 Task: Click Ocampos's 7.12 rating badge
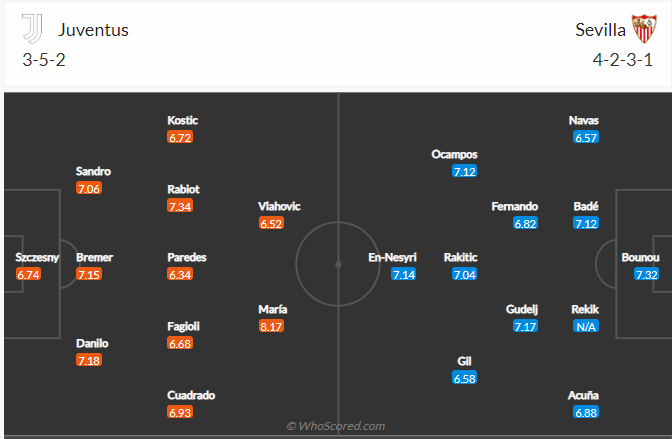462,172
